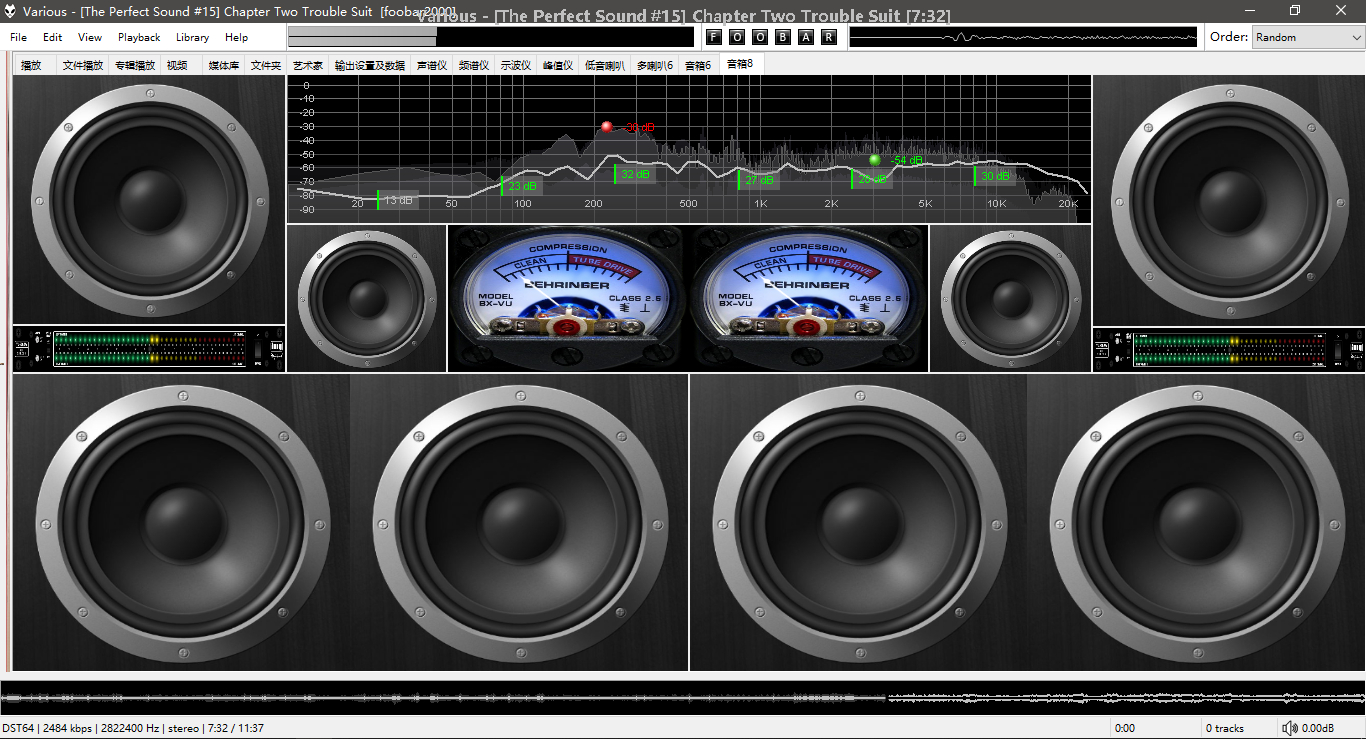Viewport: 1366px width, 739px height.
Task: Click the oscilloscope display in the toolbar
Action: point(1023,37)
